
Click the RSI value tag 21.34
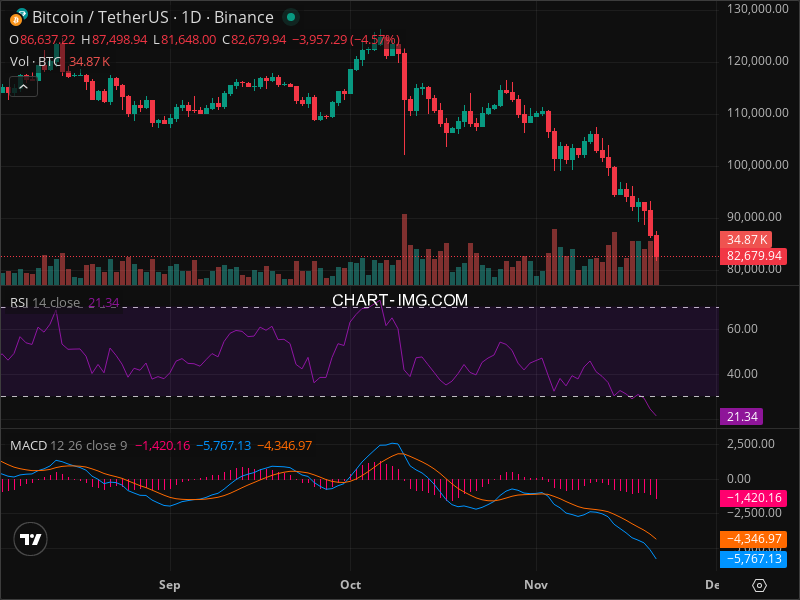[x=740, y=416]
